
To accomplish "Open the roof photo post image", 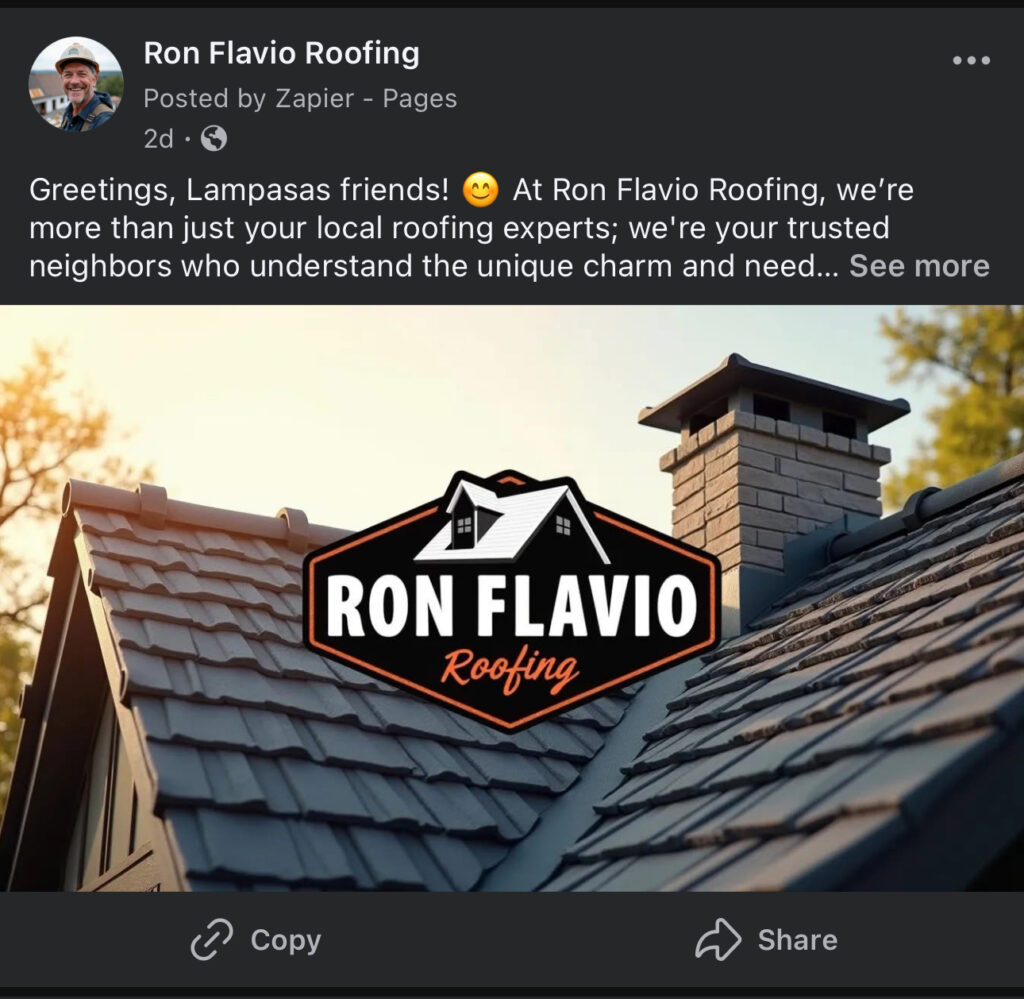I will pyautogui.click(x=512, y=598).
